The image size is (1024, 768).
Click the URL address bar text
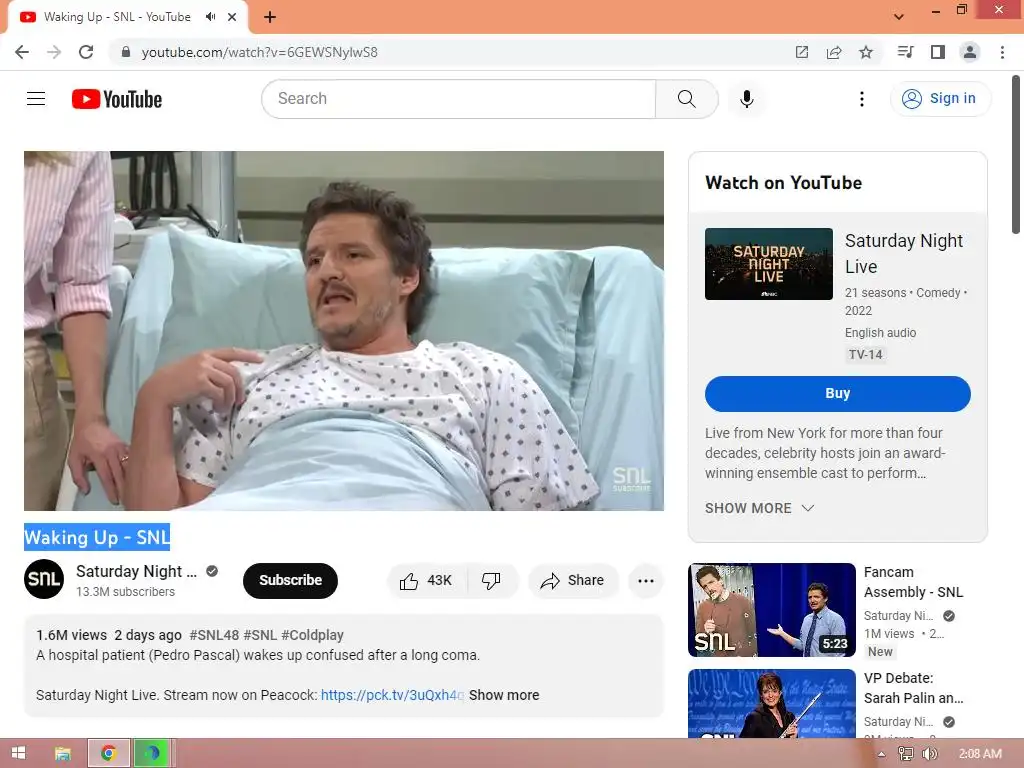259,52
